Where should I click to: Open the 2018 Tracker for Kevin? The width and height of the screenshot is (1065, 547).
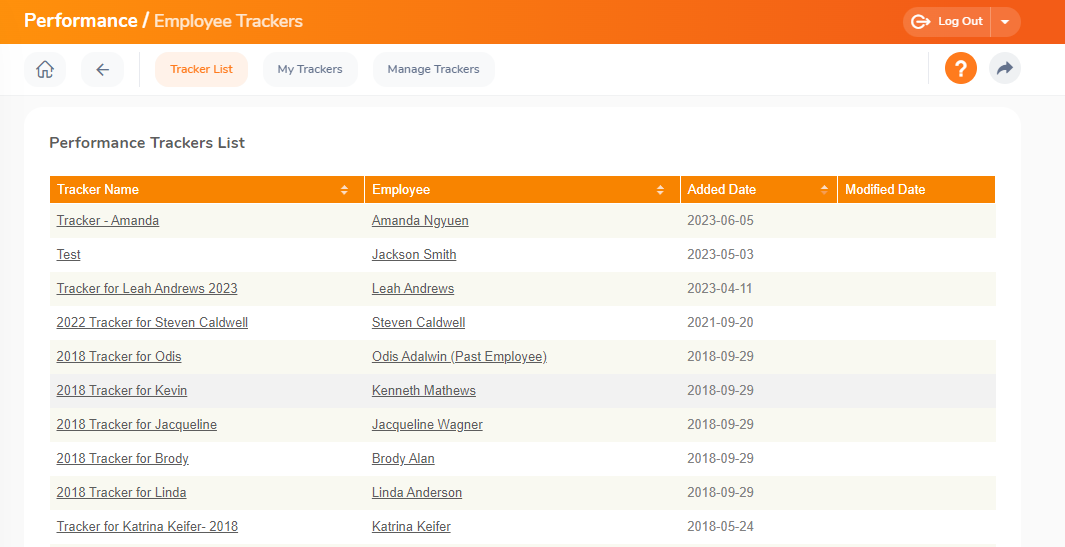[122, 390]
